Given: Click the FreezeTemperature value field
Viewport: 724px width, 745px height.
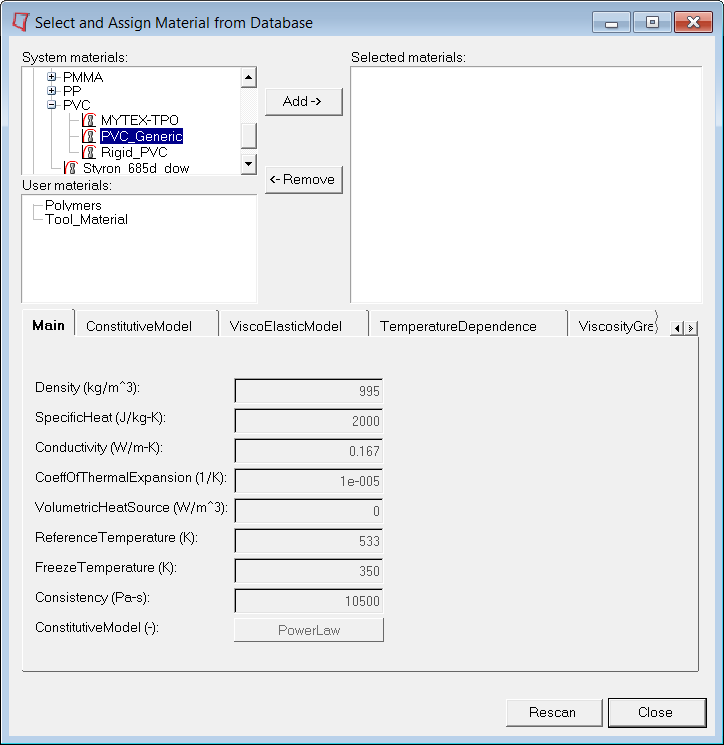Looking at the screenshot, I should click(308, 570).
